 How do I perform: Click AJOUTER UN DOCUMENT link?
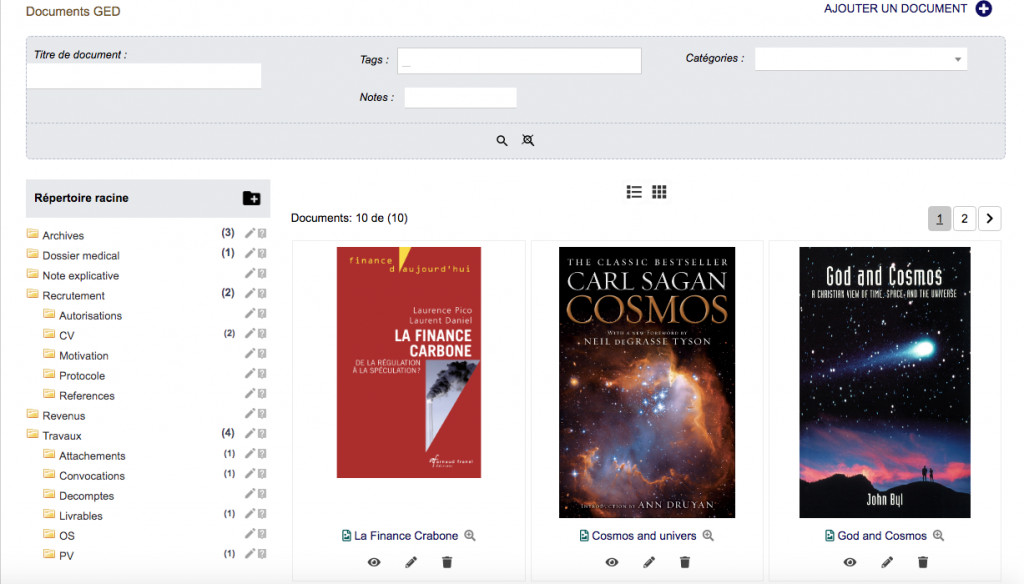(x=895, y=8)
